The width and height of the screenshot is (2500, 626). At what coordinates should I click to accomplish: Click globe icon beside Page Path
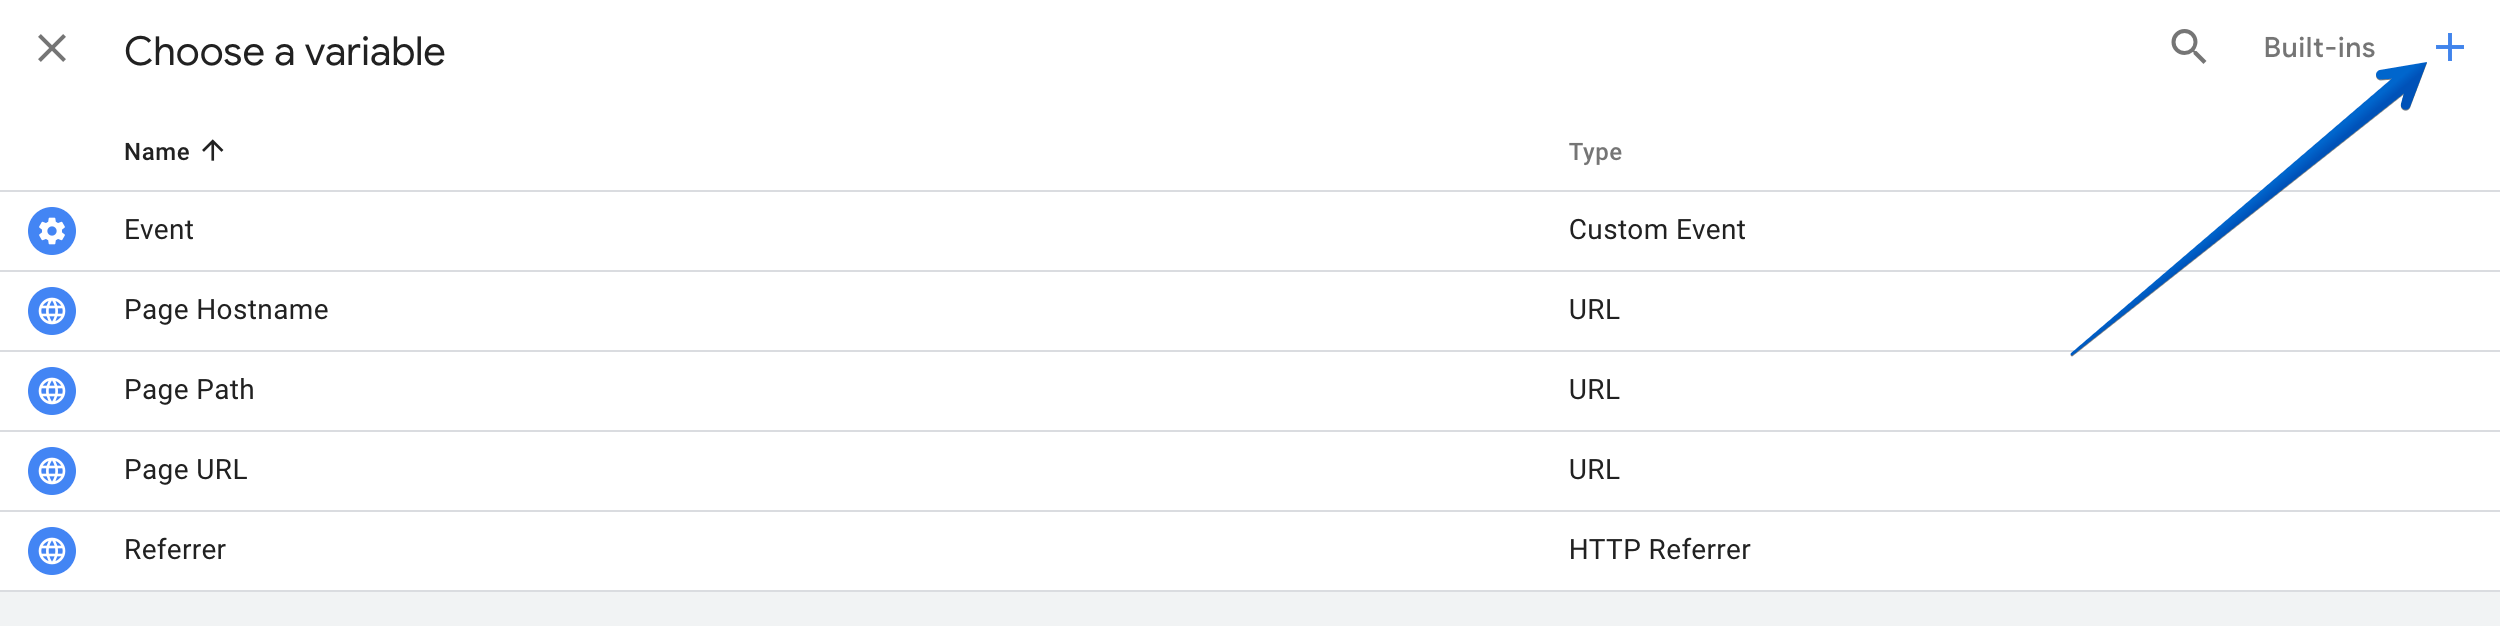(52, 391)
